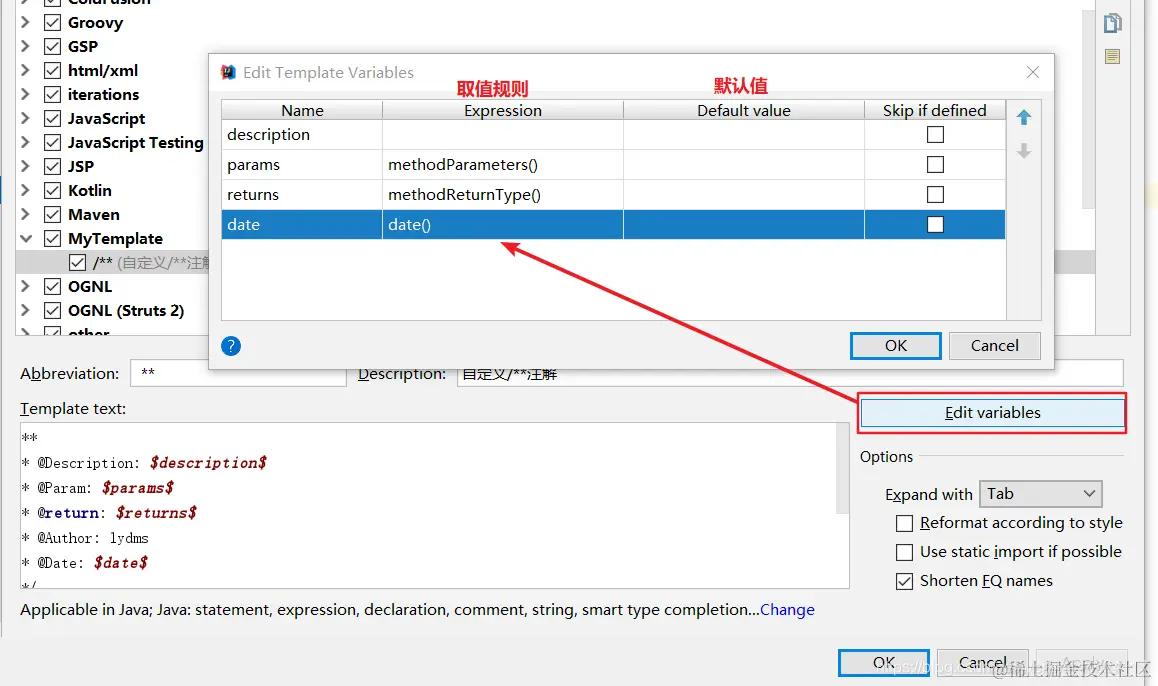
Task: Close the Edit Template Variables dialog
Action: (x=1032, y=72)
